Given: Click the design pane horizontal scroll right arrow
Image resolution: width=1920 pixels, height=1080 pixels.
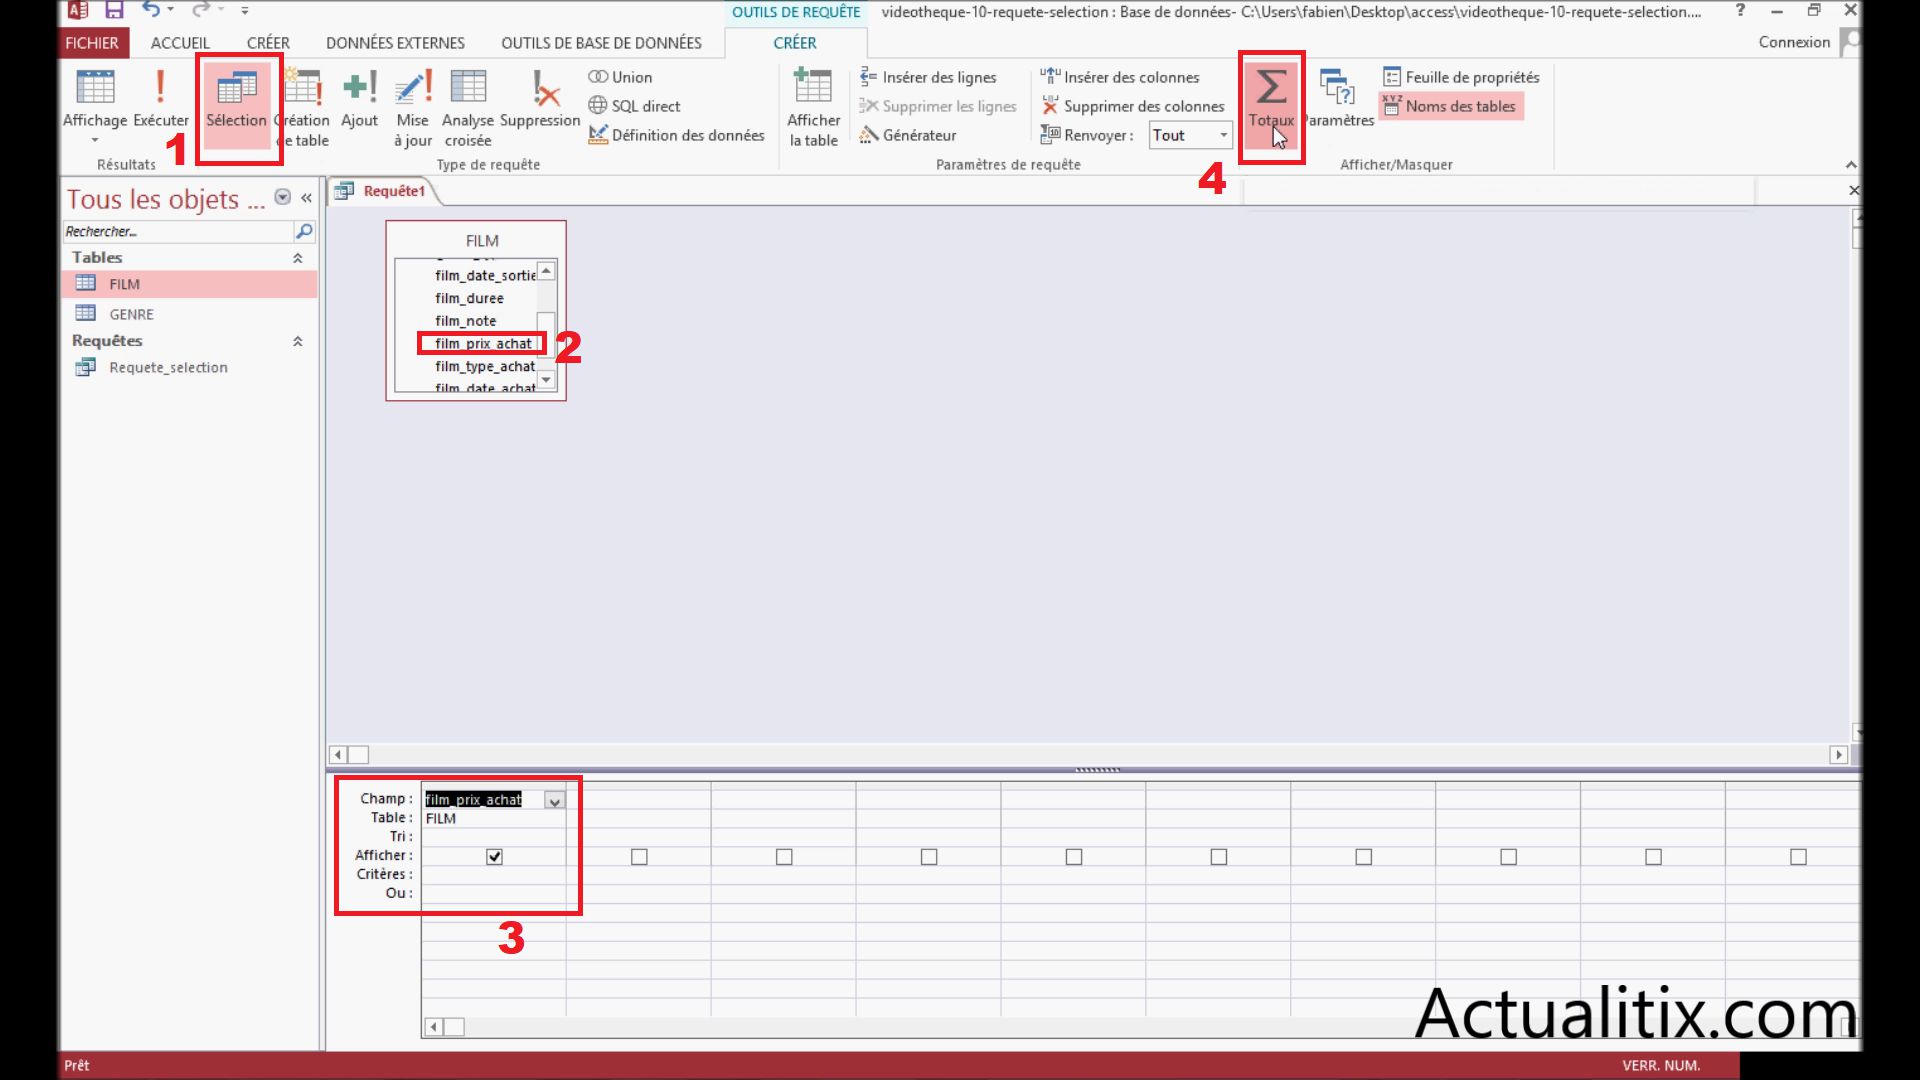Looking at the screenshot, I should pyautogui.click(x=1838, y=755).
